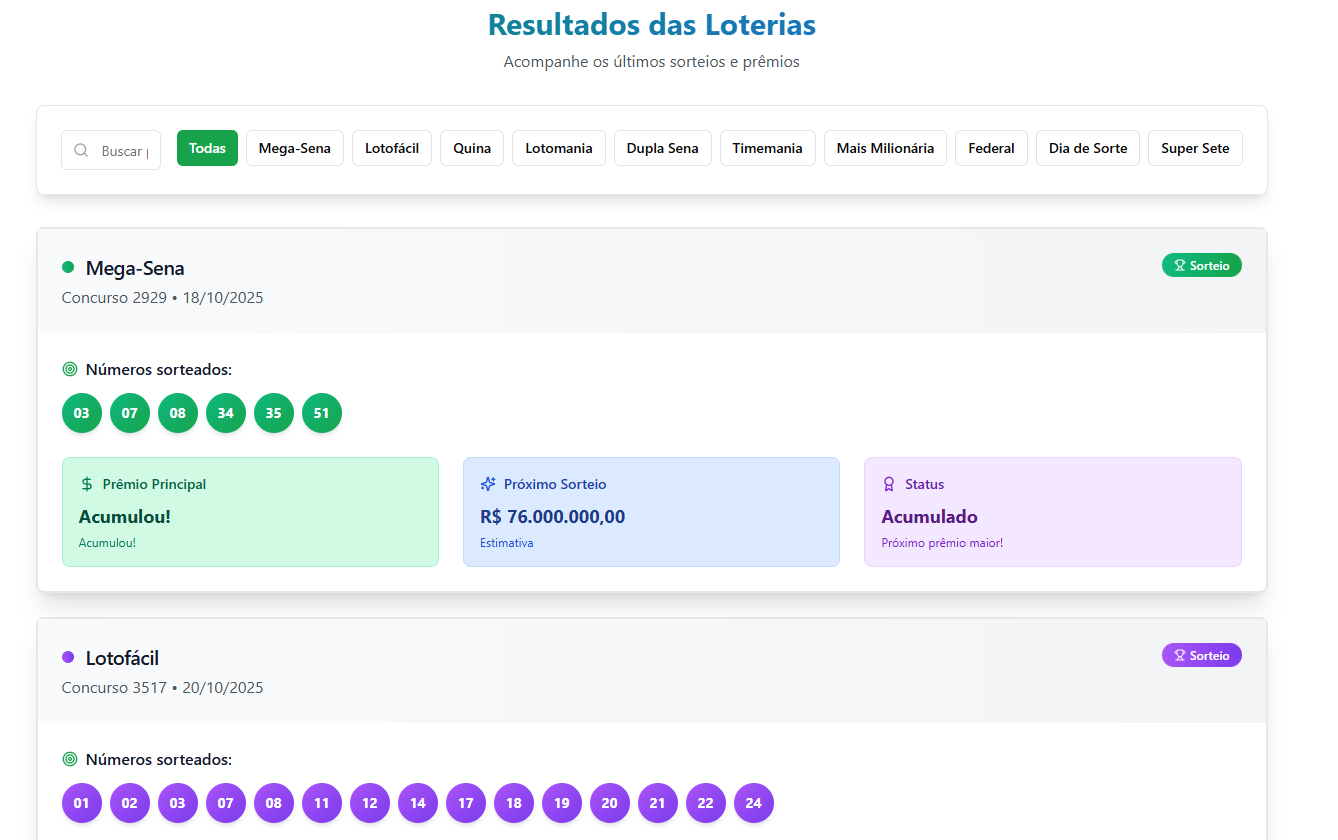
Task: Click the Mega-Sena Sorteio badge
Action: [x=1202, y=265]
